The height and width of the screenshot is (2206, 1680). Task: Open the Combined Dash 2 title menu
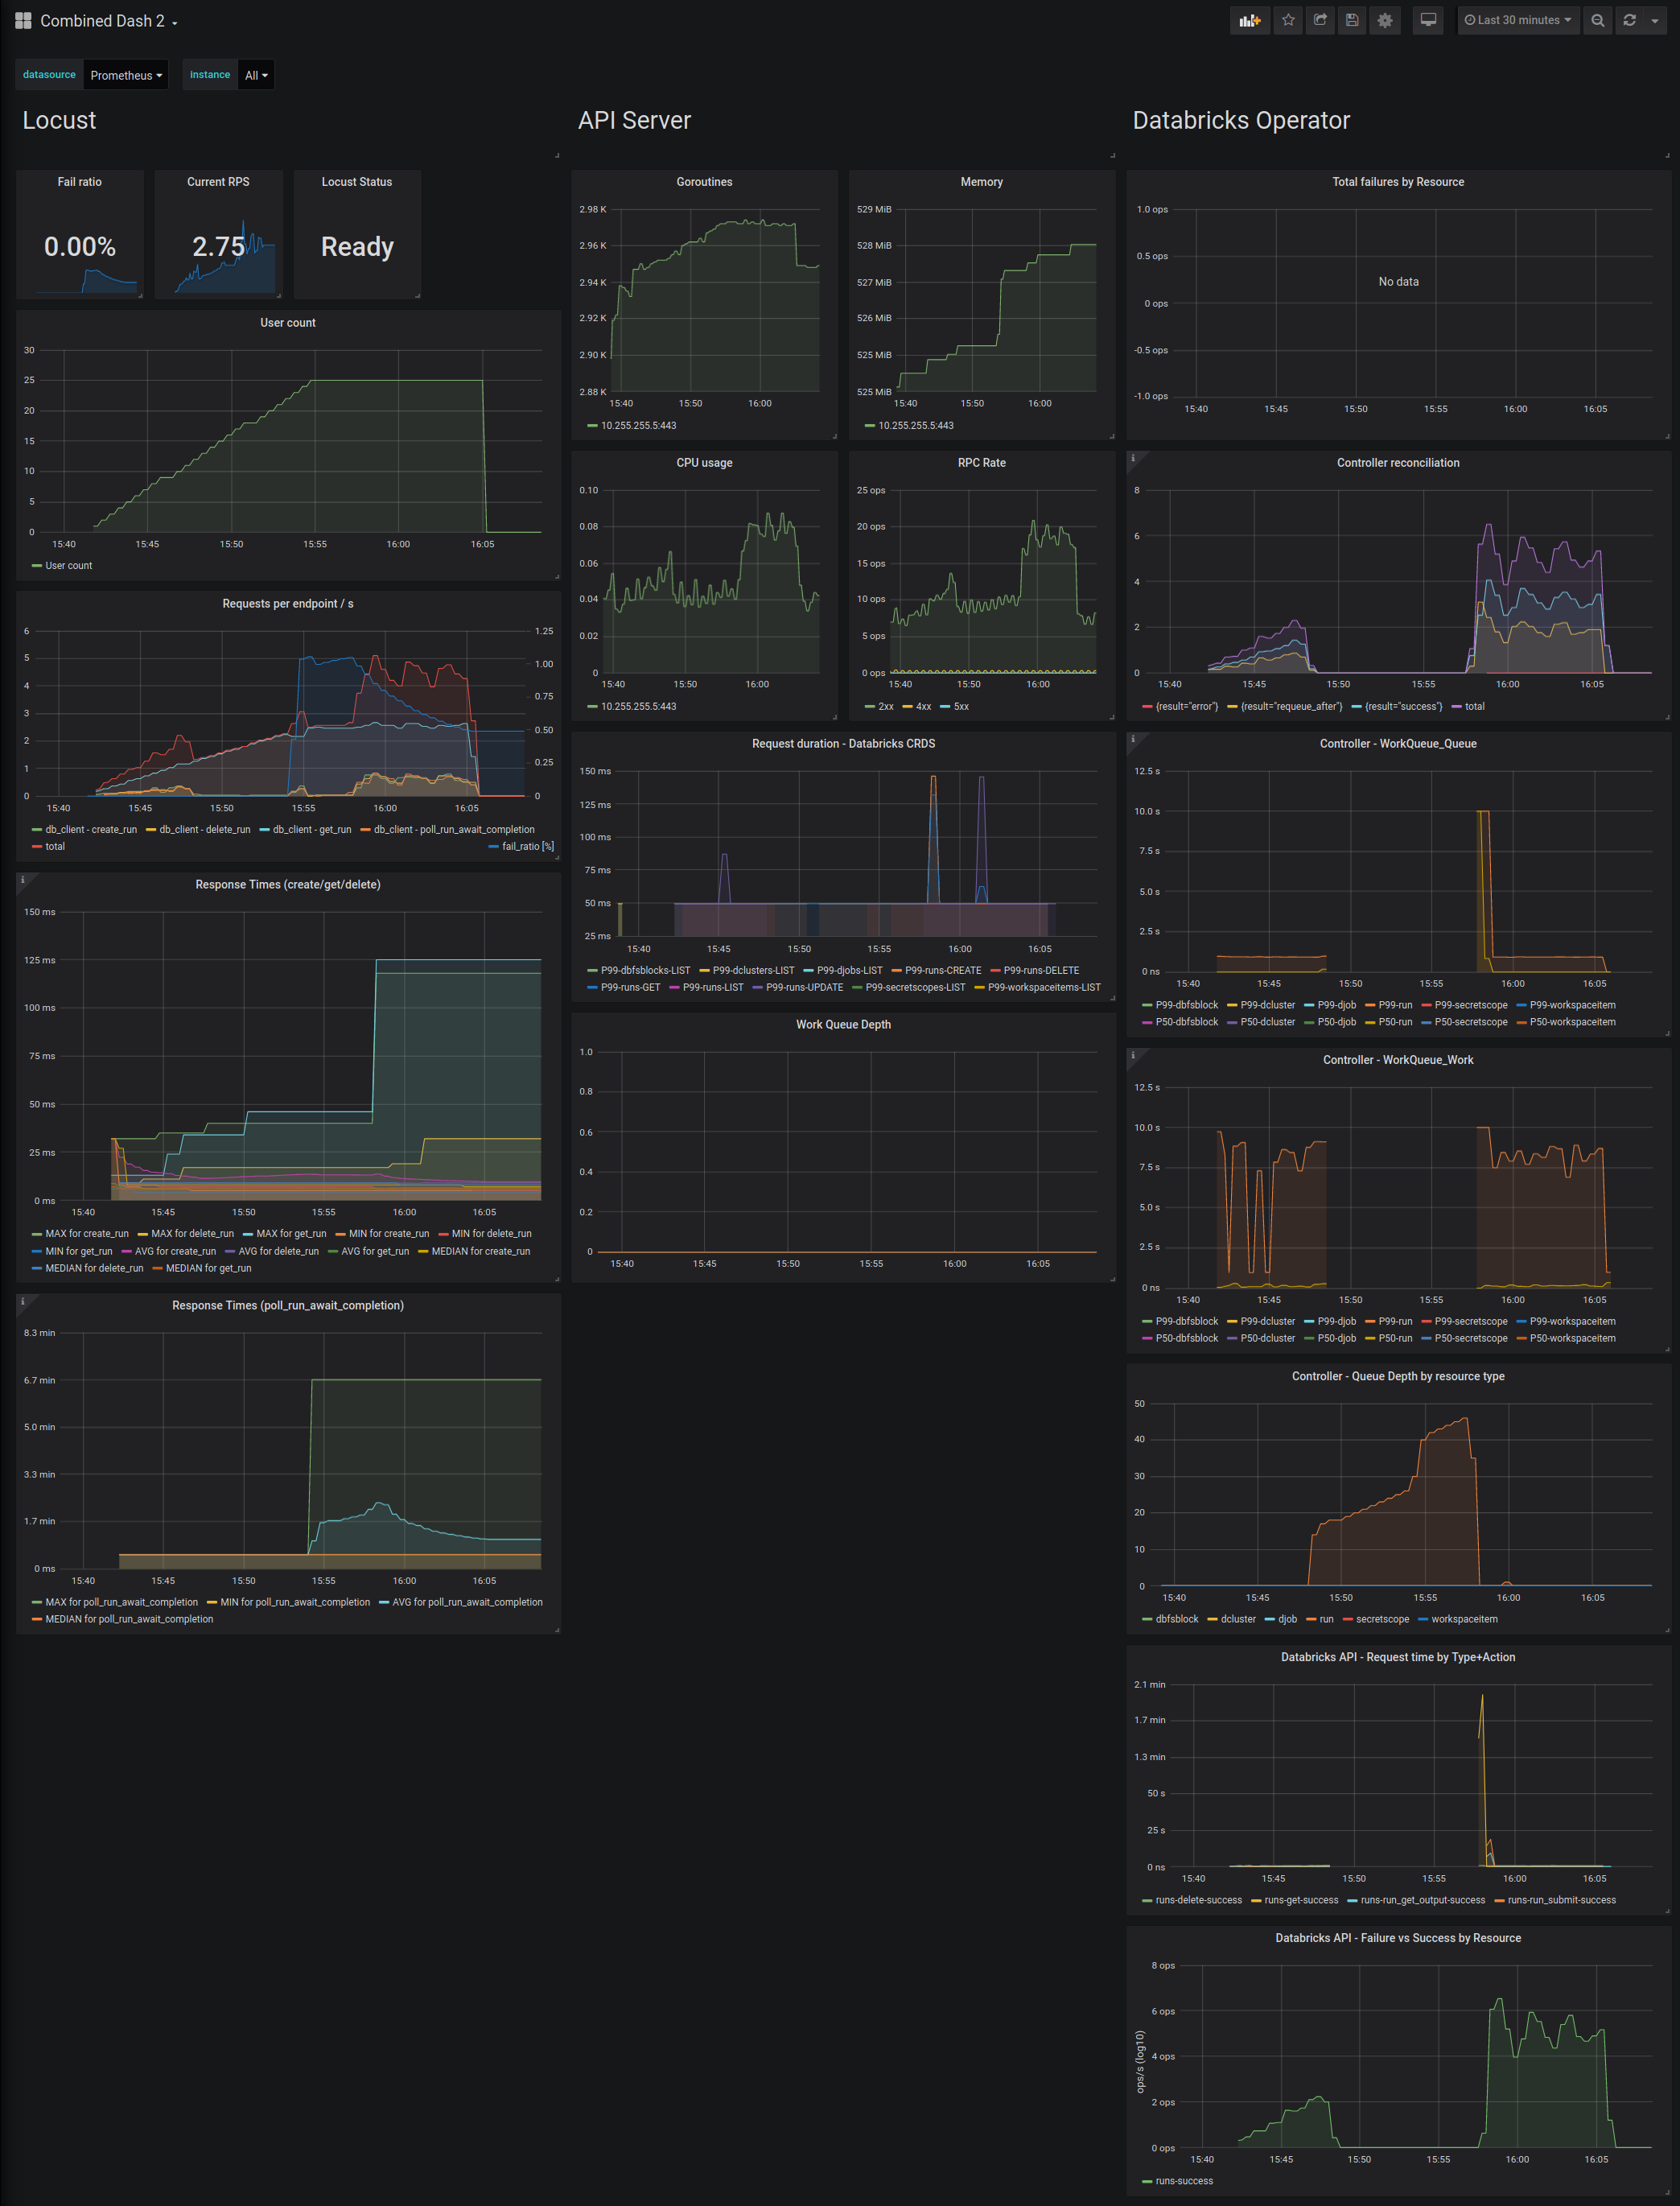coord(103,20)
